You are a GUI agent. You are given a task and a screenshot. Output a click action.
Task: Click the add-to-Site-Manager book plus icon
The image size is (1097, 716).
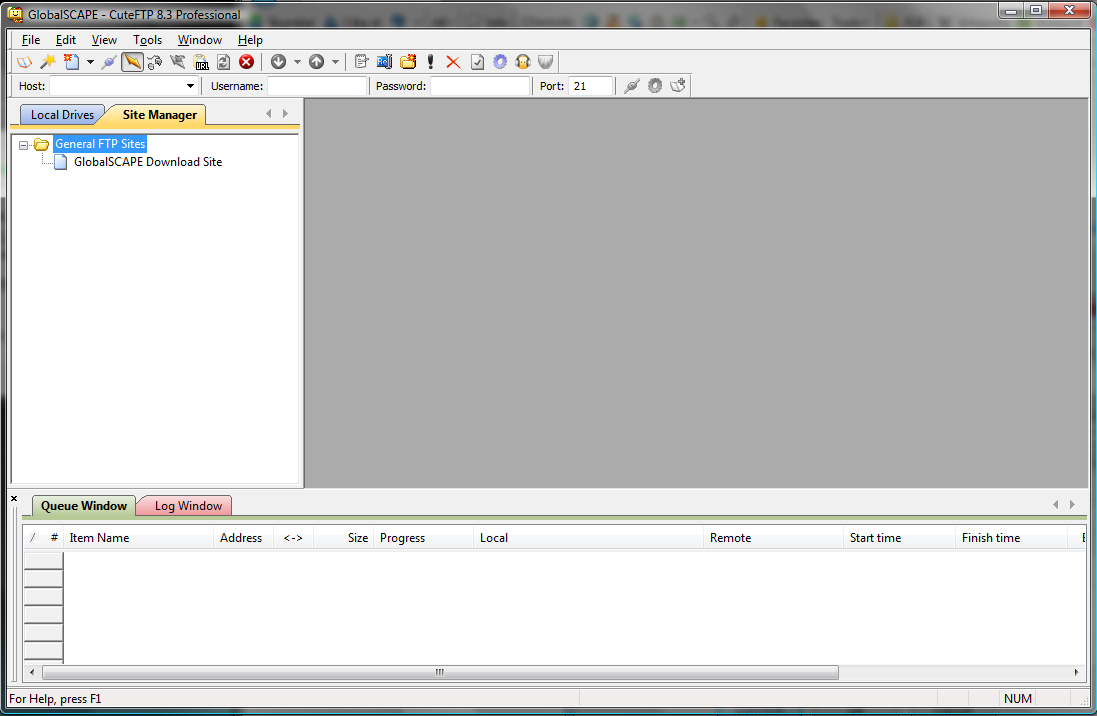point(678,86)
